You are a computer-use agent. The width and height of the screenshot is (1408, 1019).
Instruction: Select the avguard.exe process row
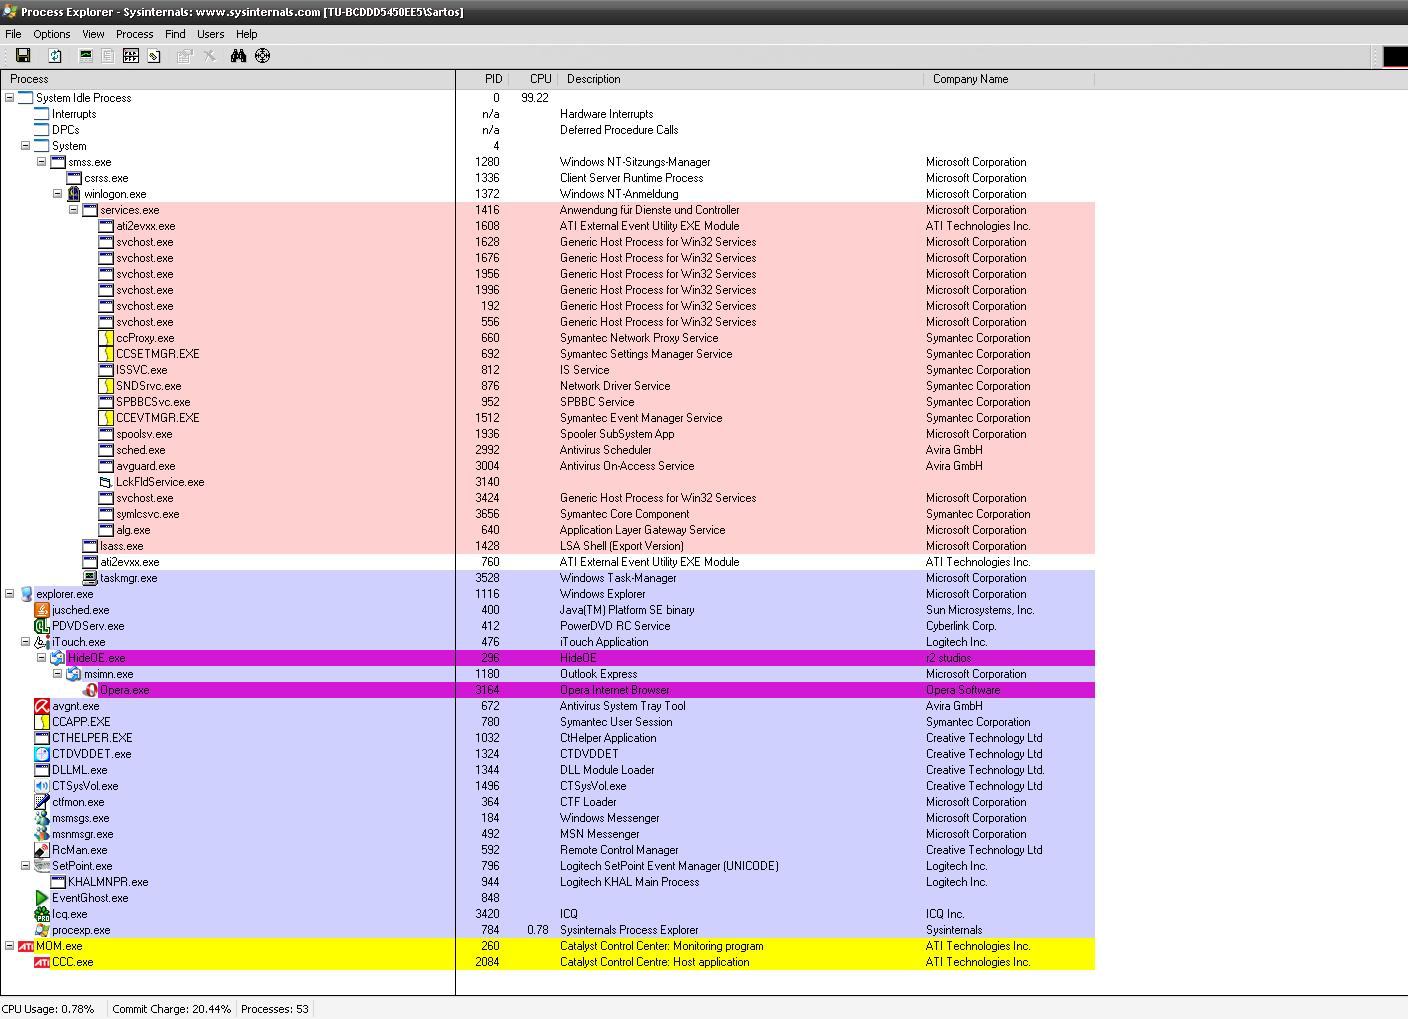click(548, 466)
